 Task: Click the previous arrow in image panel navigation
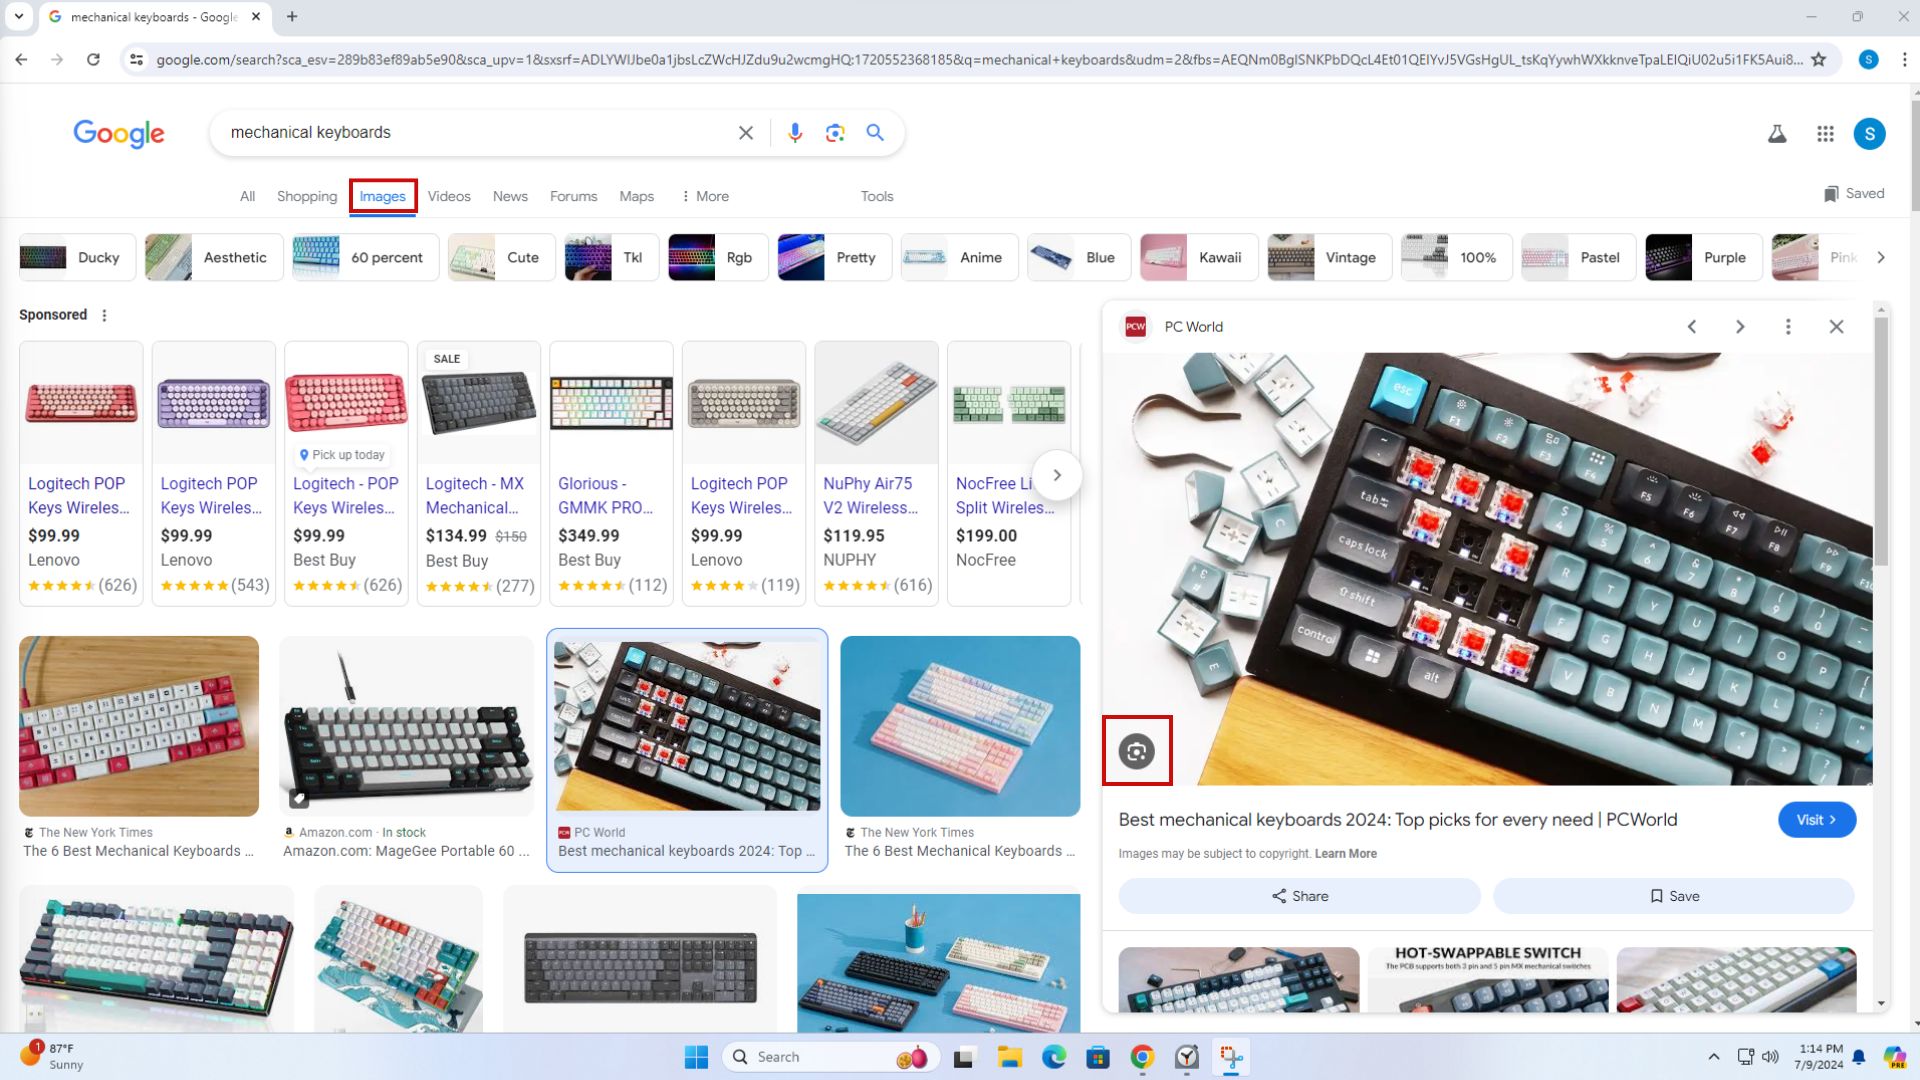point(1692,326)
